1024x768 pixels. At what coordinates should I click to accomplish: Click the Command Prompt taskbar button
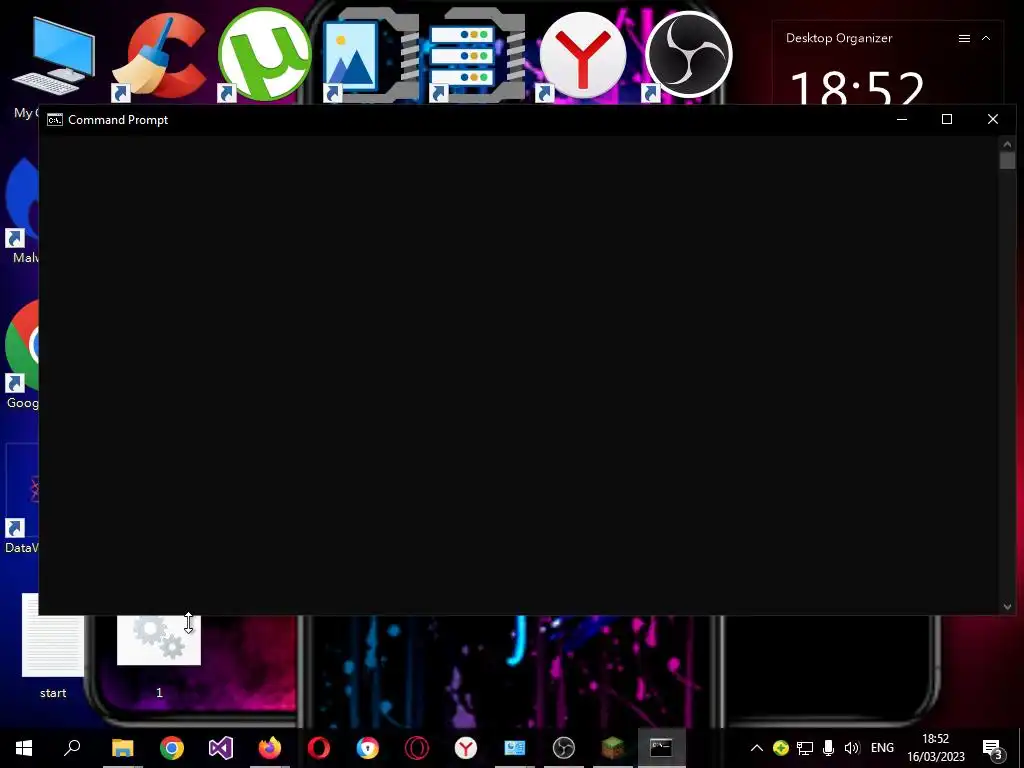pos(662,748)
